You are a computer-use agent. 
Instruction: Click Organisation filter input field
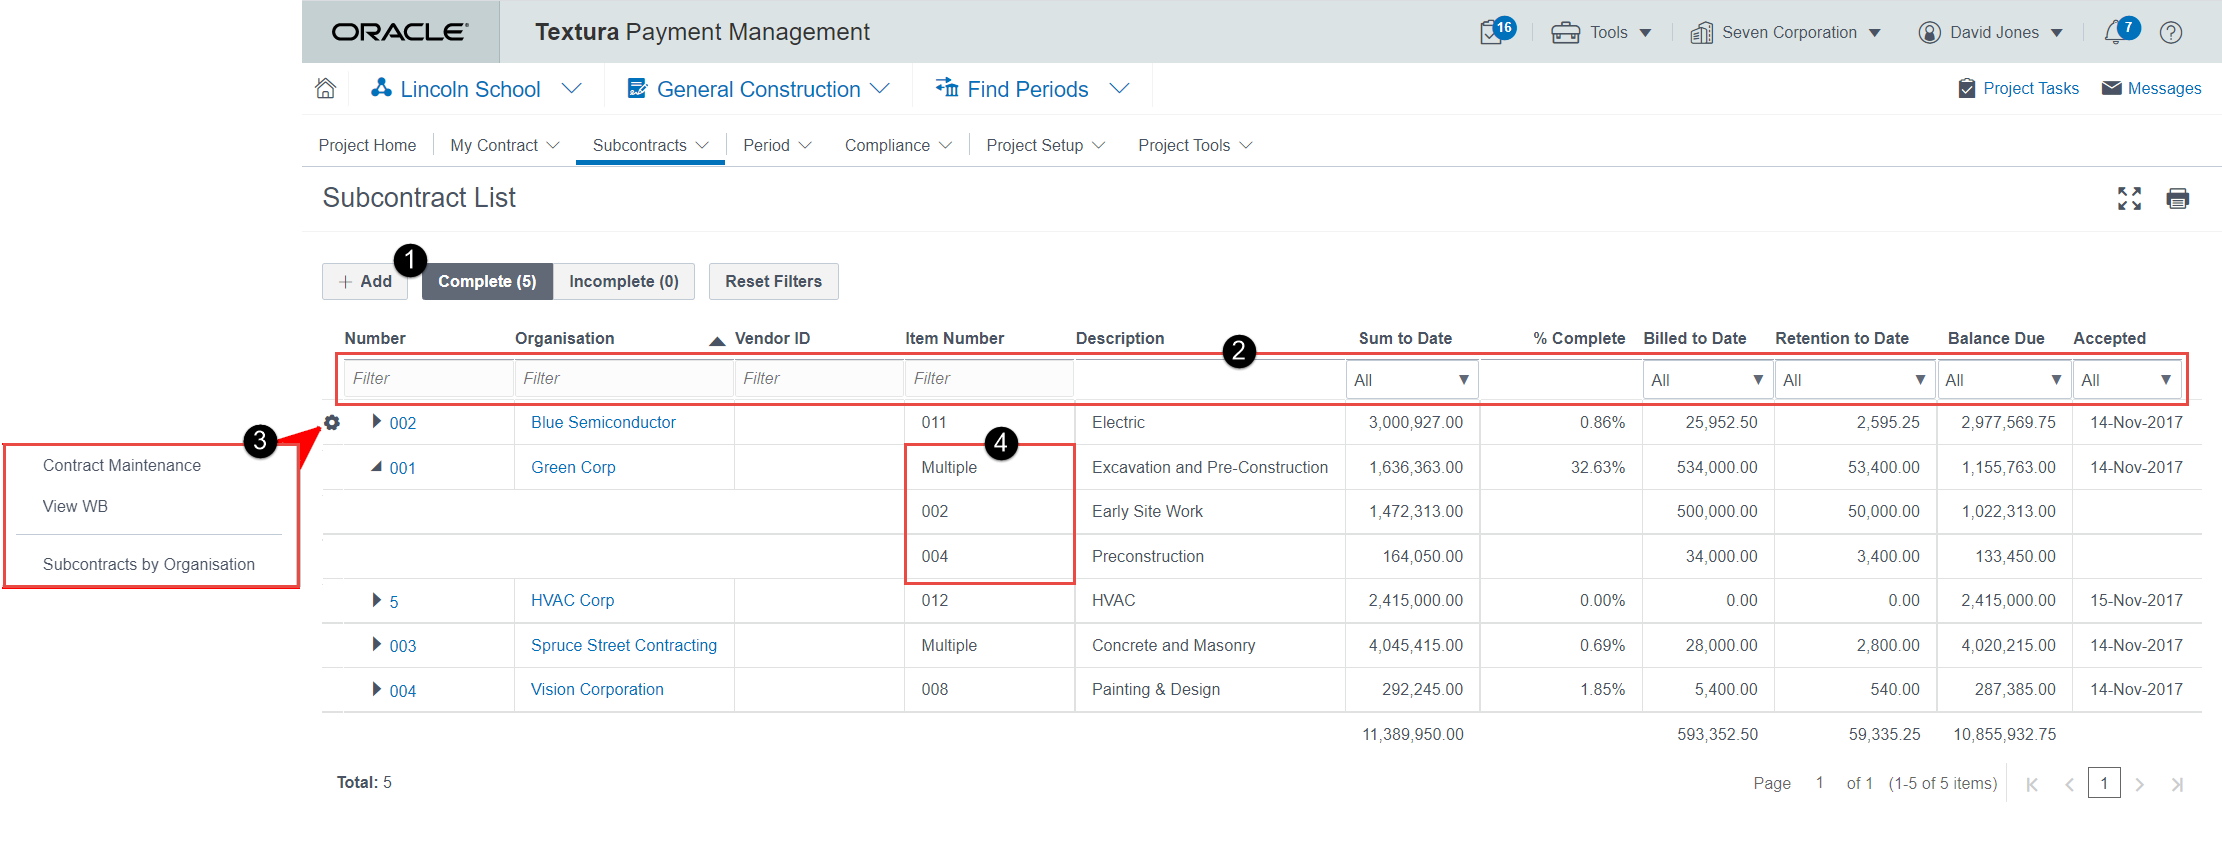click(624, 378)
